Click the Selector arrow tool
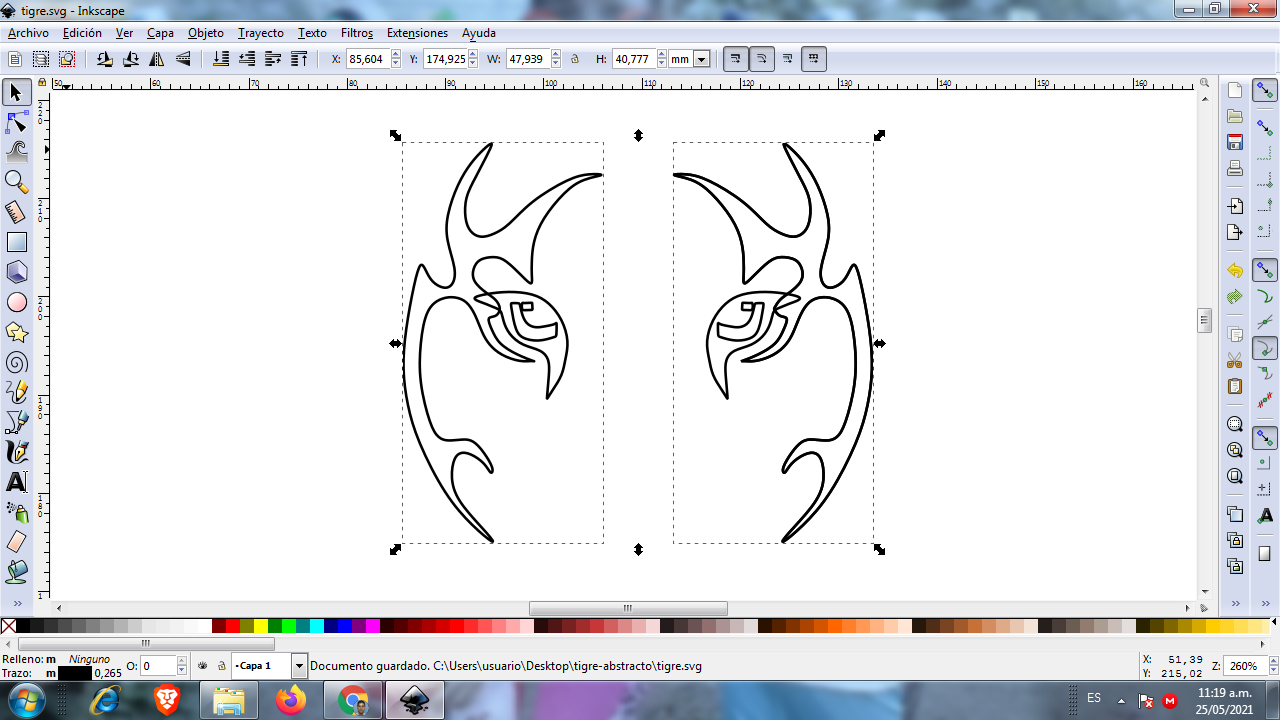The image size is (1280, 720). pyautogui.click(x=16, y=93)
